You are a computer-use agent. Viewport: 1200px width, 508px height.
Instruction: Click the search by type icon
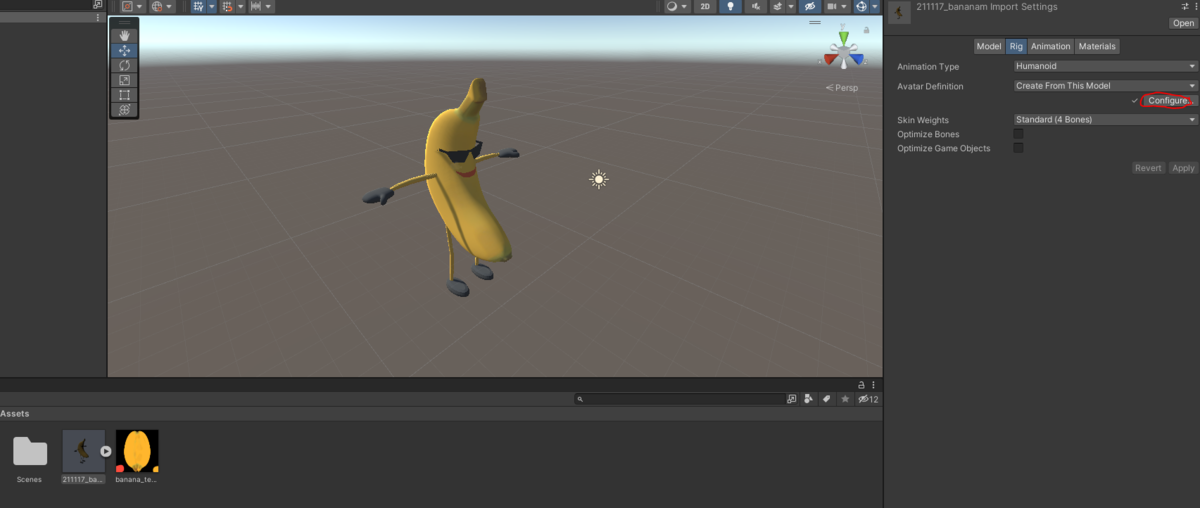pyautogui.click(x=809, y=399)
